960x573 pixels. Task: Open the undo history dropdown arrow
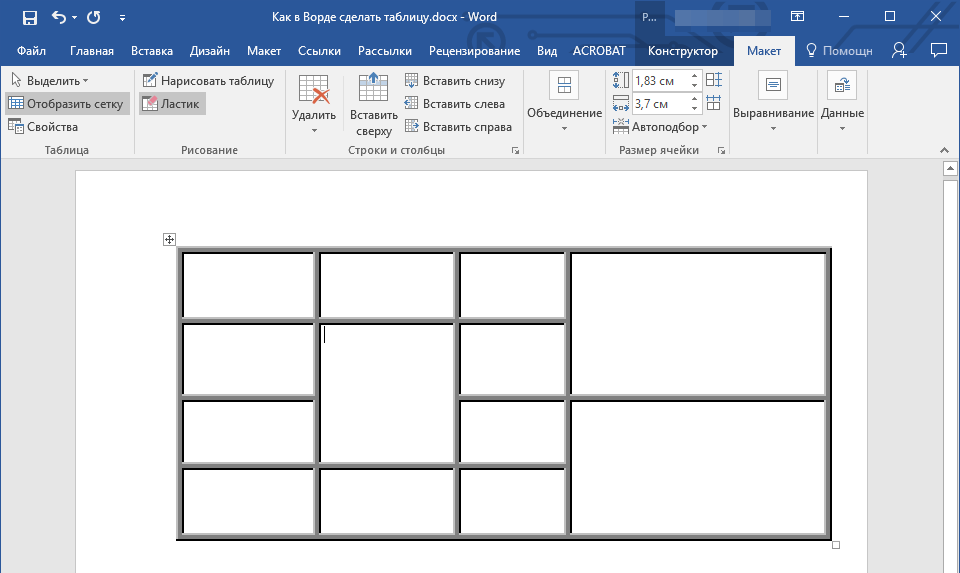(75, 18)
